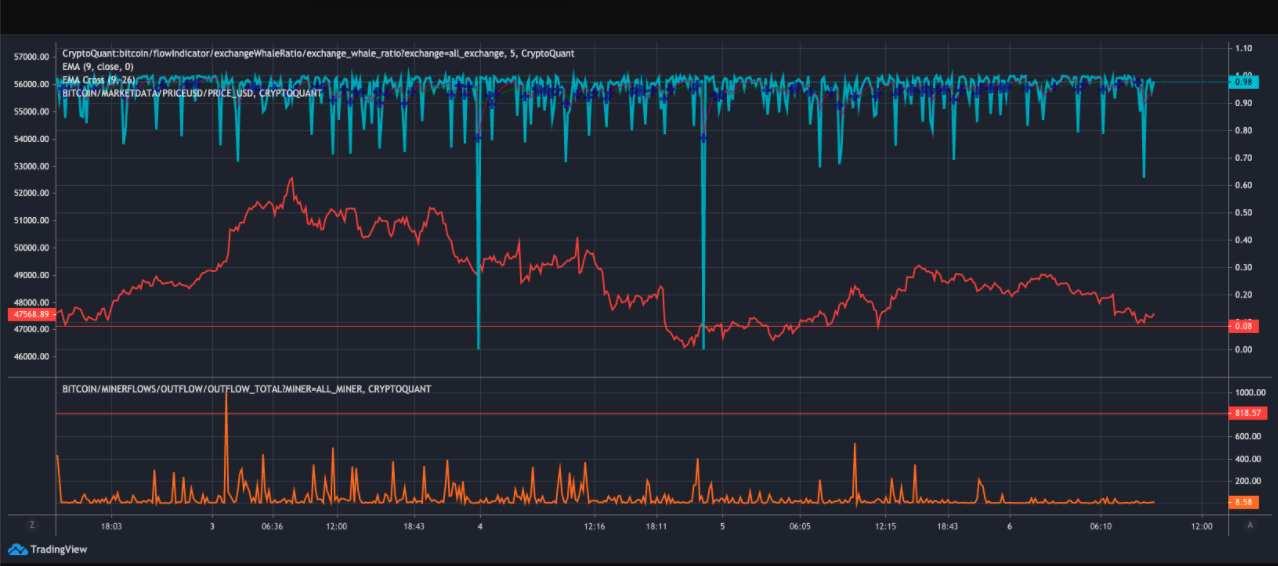The width and height of the screenshot is (1278, 566).
Task: Click the 06:05 time axis label
Action: [x=799, y=526]
